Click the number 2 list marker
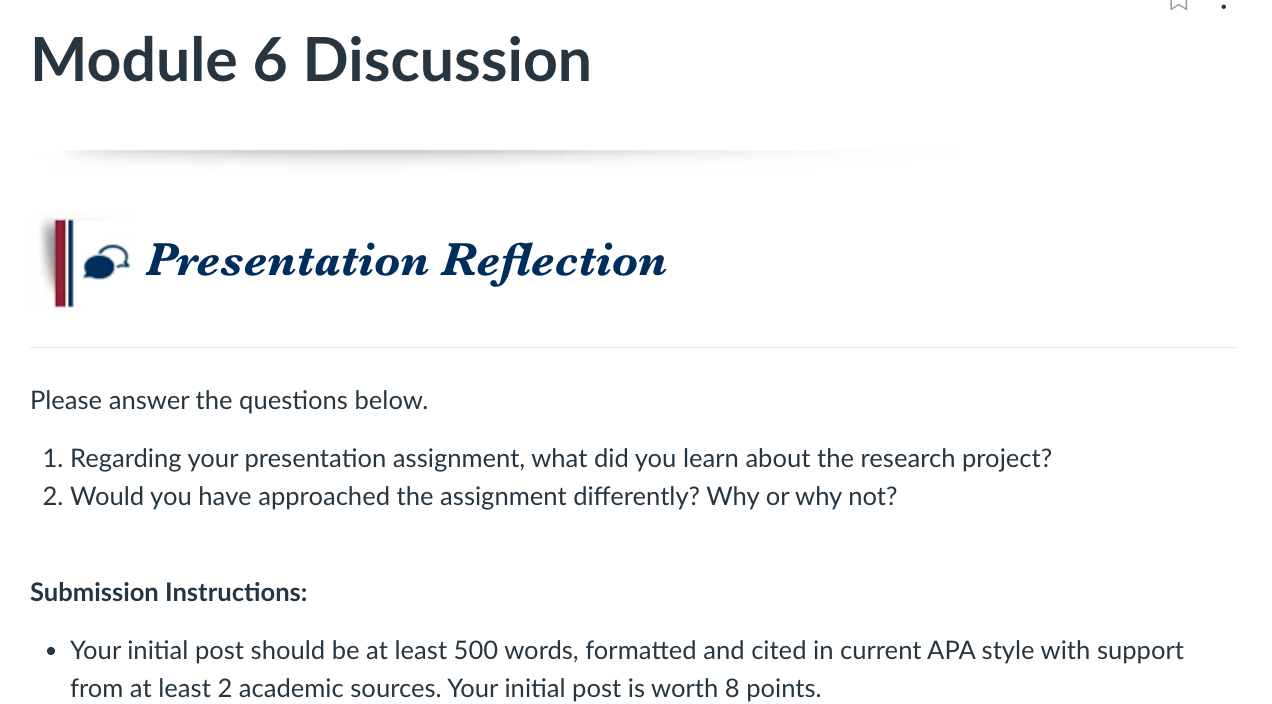Screen dimensions: 1272x704 (53, 497)
